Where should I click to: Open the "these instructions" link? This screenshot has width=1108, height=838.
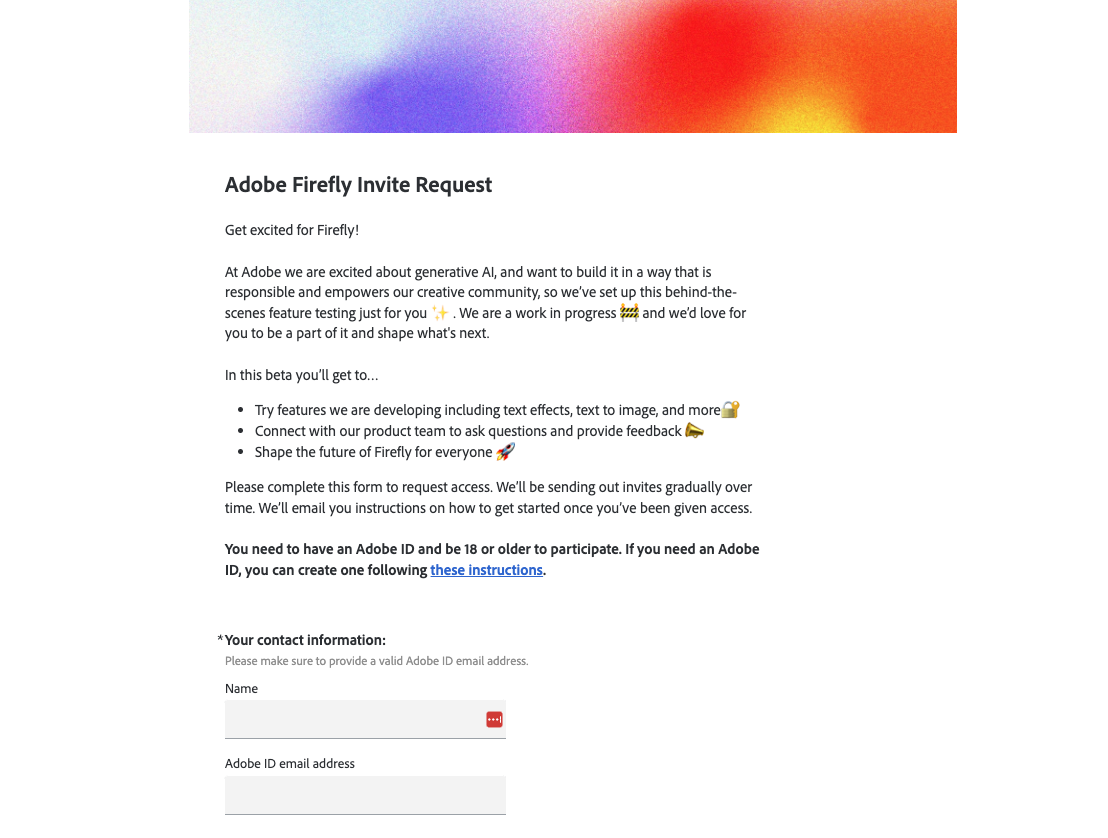[486, 570]
